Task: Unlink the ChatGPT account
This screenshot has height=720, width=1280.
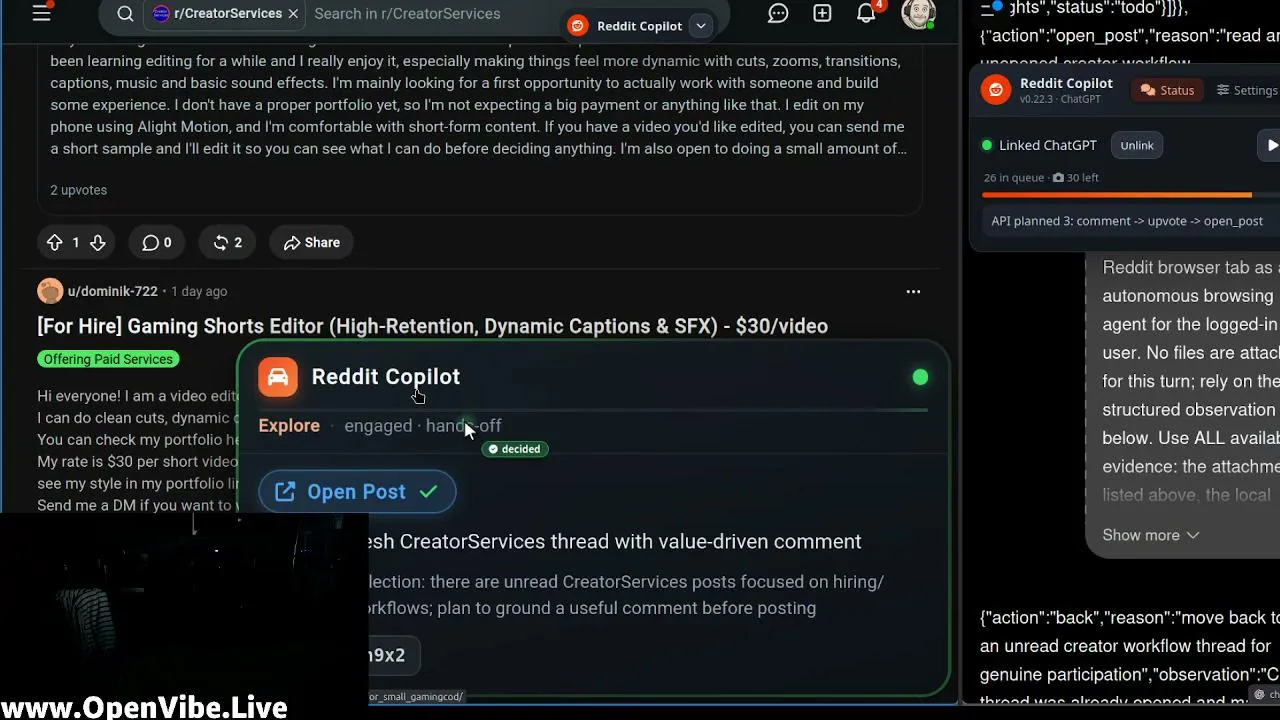Action: pos(1137,145)
